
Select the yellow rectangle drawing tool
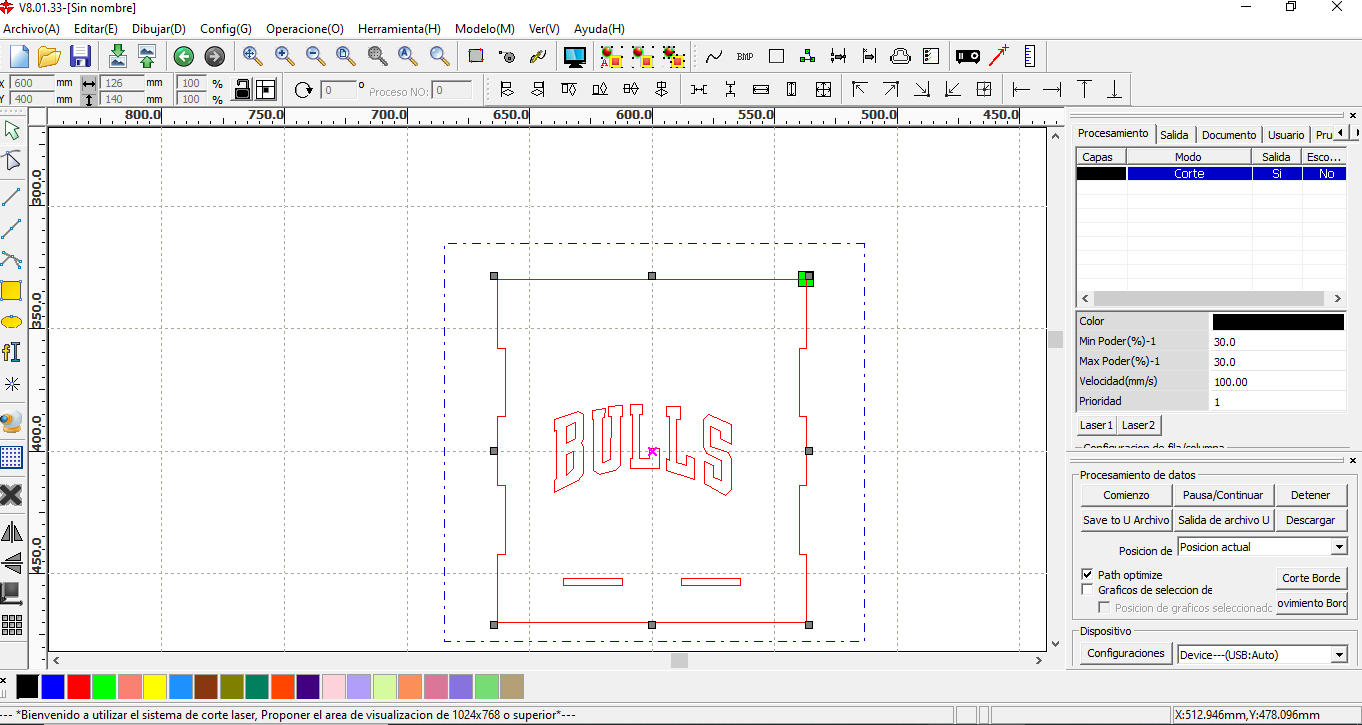[x=12, y=291]
